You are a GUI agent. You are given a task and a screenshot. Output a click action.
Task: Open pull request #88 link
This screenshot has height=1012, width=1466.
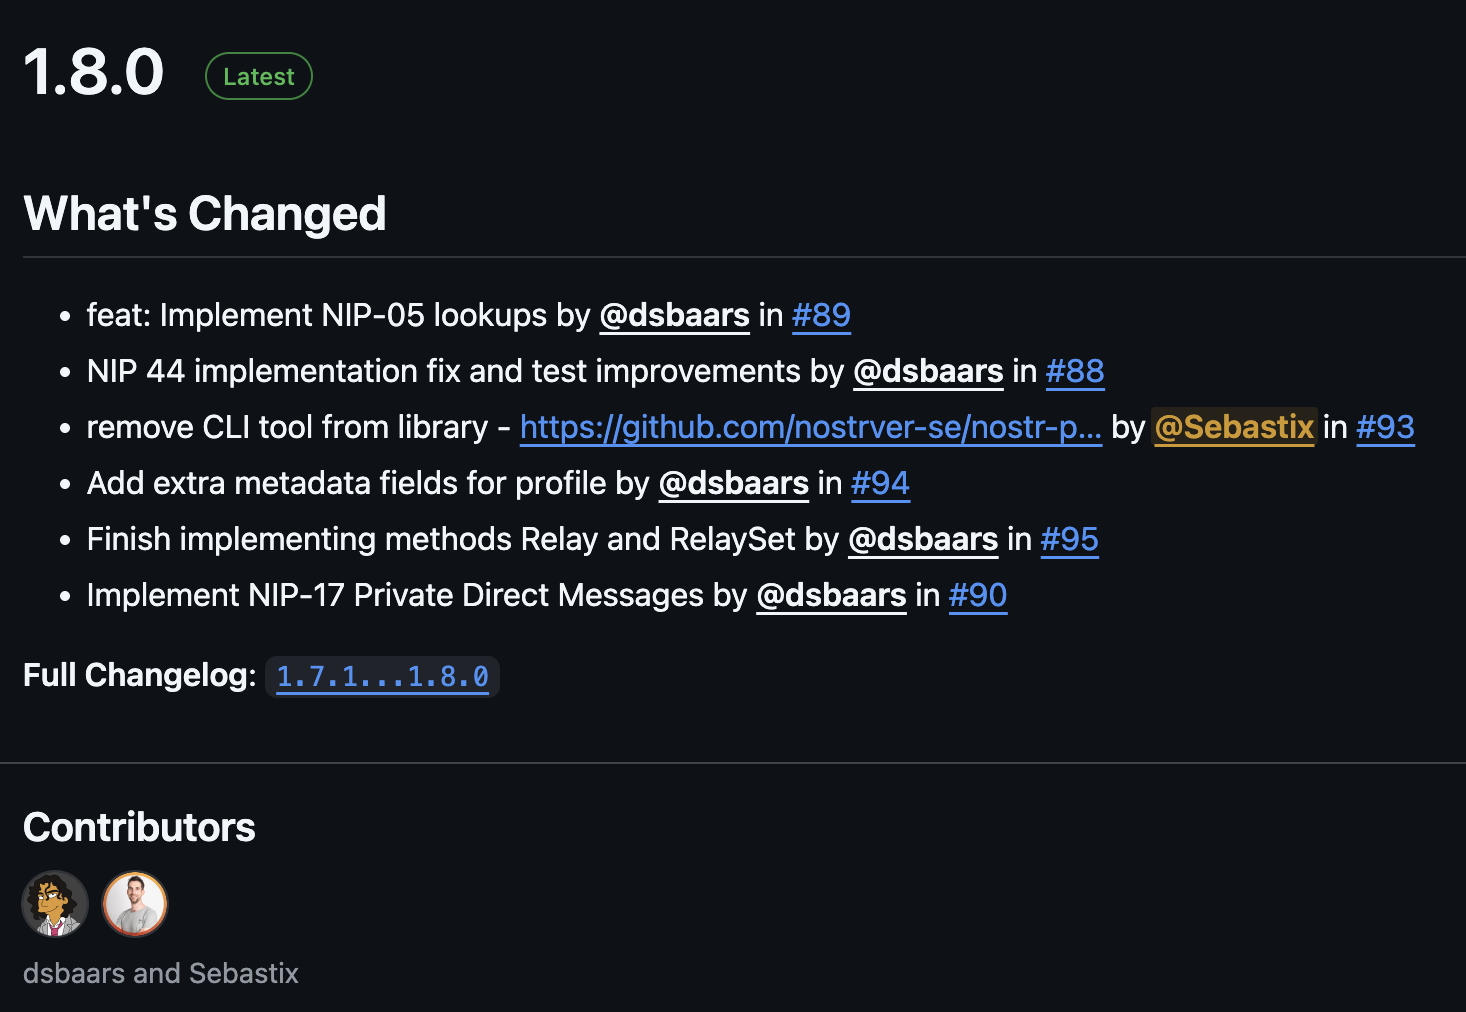coord(1075,372)
